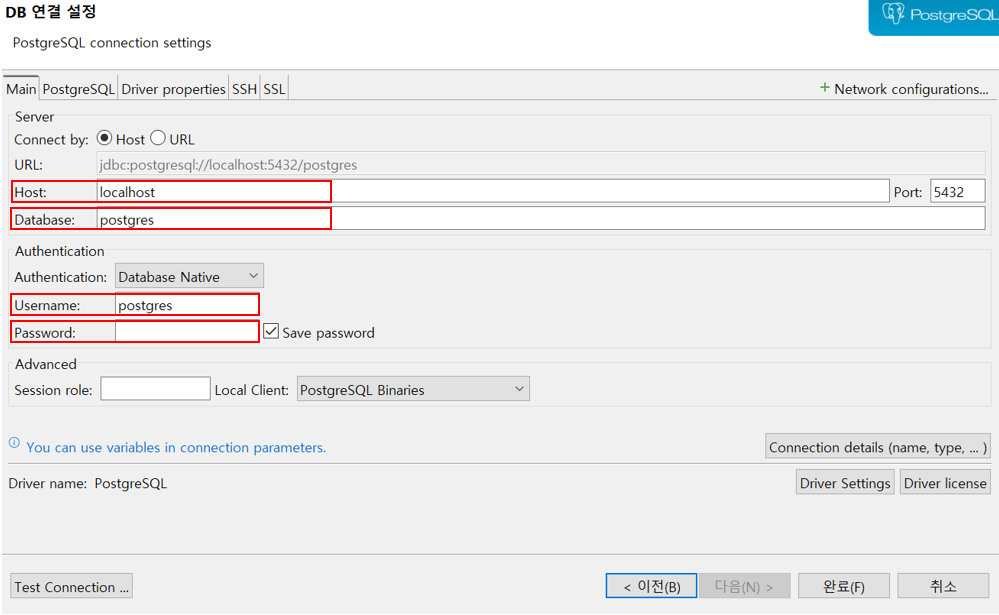Screen dimensions: 999x615
Task: Click Test Connection button
Action: (71, 586)
